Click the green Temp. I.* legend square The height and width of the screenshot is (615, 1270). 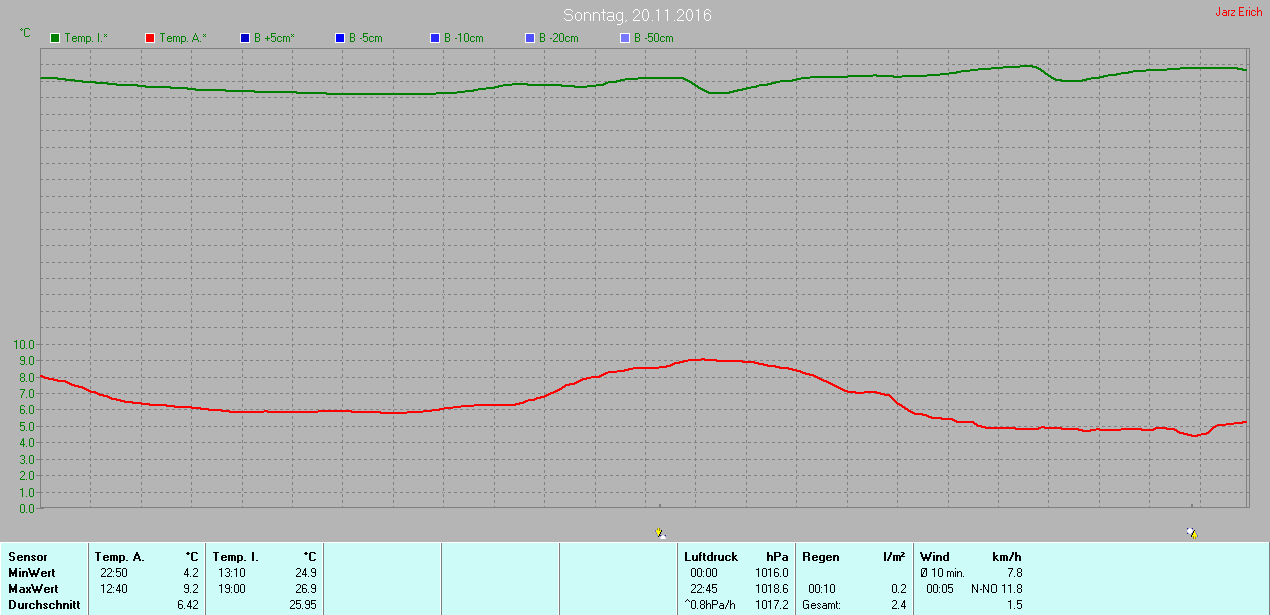pyautogui.click(x=54, y=38)
